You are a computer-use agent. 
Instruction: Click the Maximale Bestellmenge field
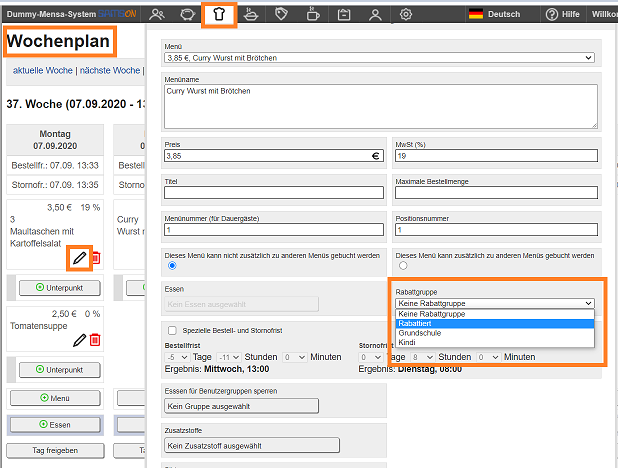tap(496, 193)
